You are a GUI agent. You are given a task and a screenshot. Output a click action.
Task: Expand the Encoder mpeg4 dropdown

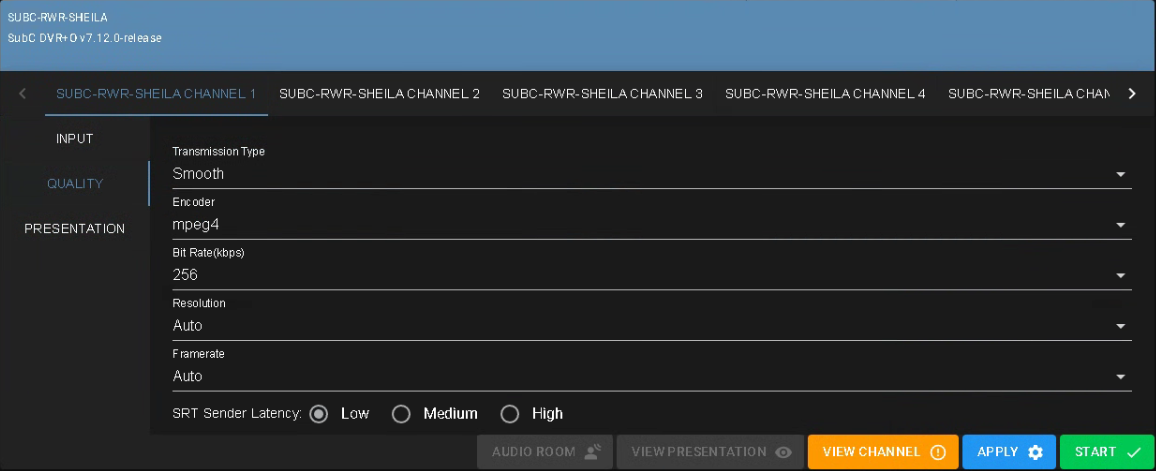[x=1120, y=225]
